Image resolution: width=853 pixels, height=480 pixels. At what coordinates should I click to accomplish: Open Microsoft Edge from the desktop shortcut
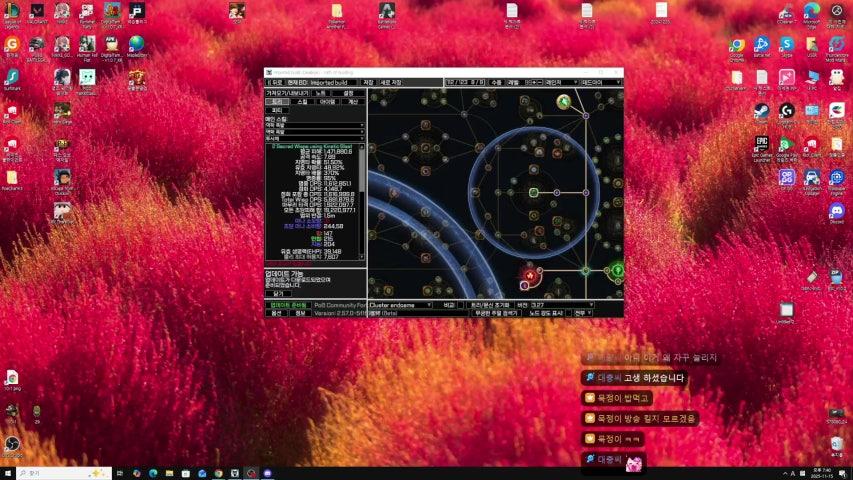click(811, 11)
